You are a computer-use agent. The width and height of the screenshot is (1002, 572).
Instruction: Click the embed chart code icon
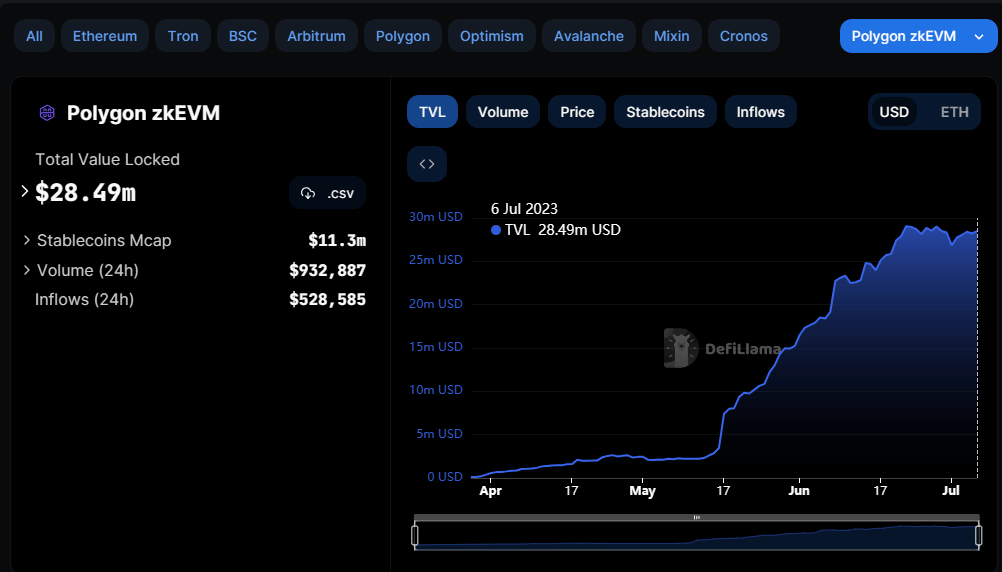pos(427,164)
